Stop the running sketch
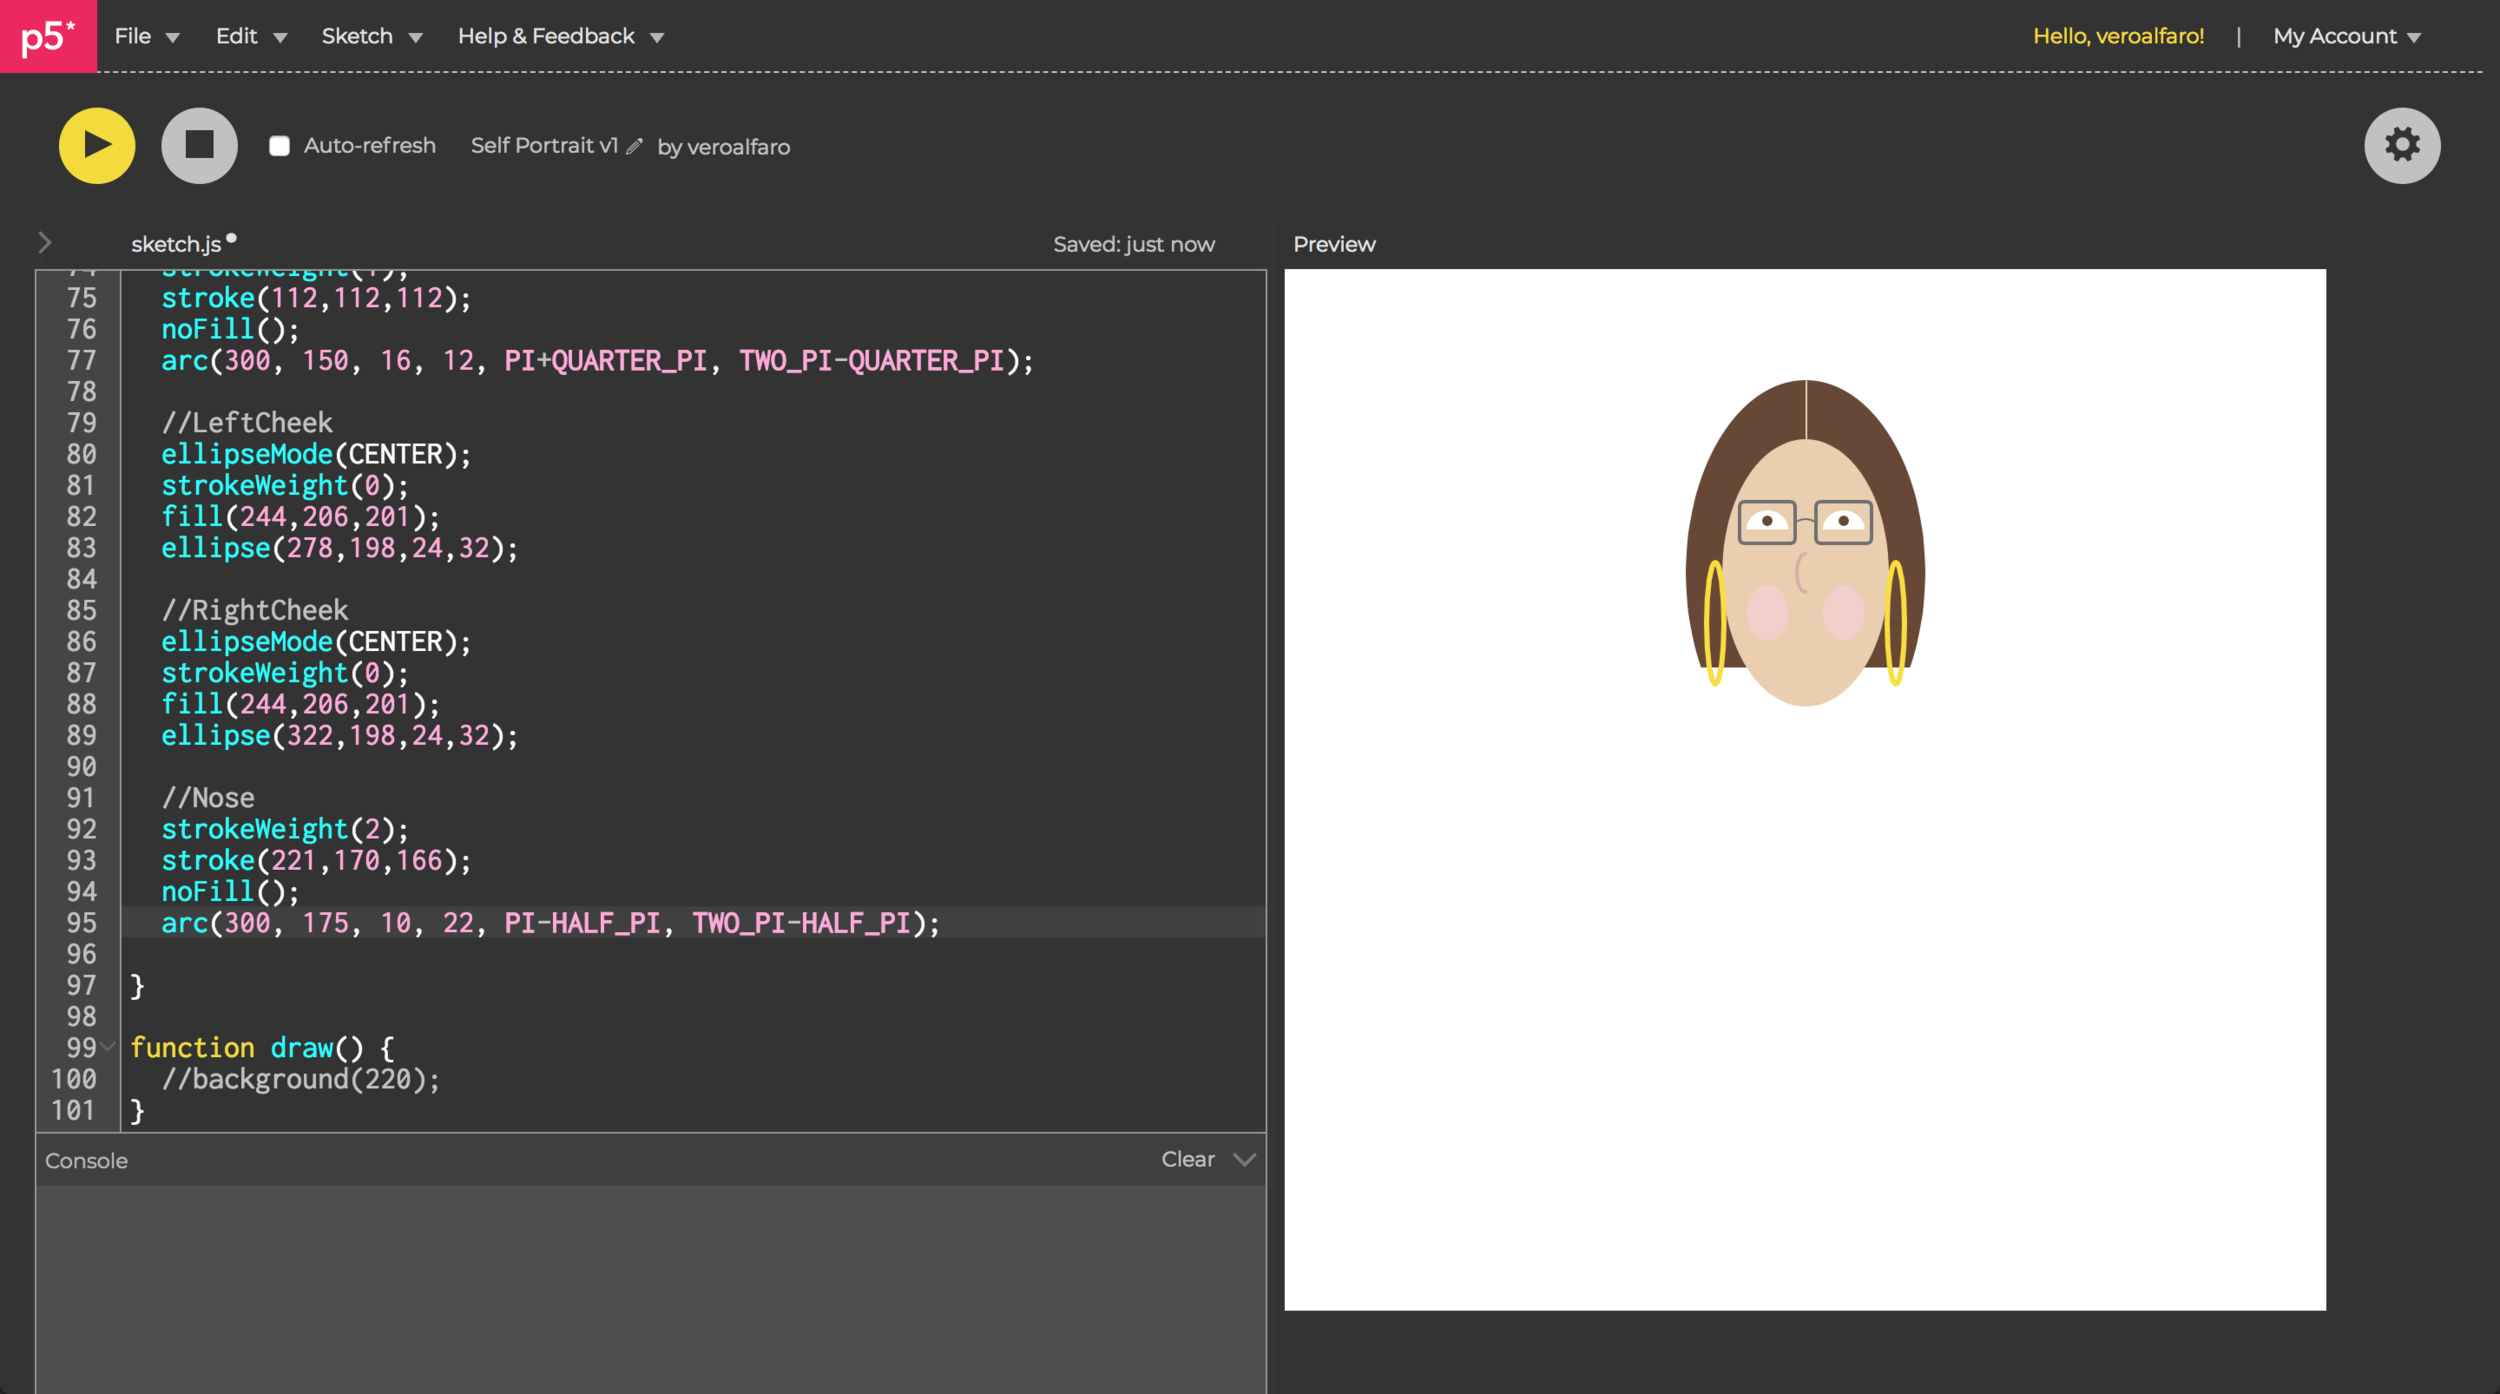 tap(198, 145)
